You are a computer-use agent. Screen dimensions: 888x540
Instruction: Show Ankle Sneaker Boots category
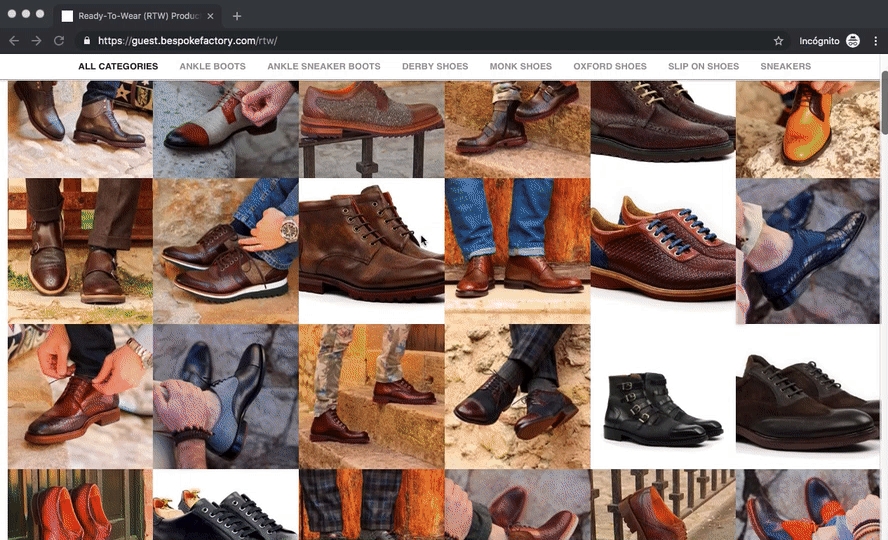point(323,67)
